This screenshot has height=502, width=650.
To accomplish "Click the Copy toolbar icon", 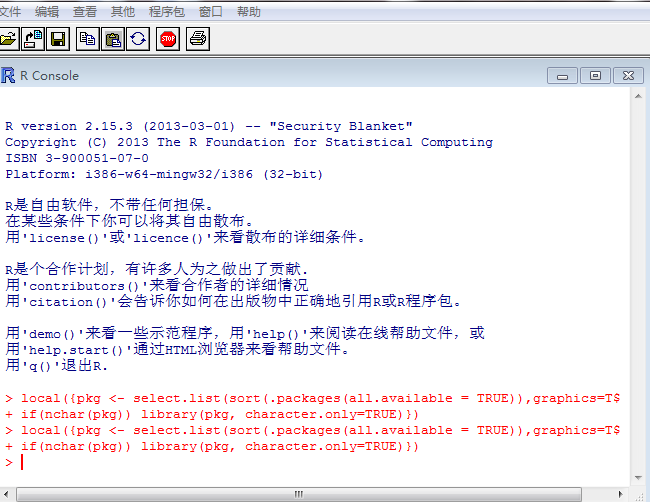I will 87,39.
